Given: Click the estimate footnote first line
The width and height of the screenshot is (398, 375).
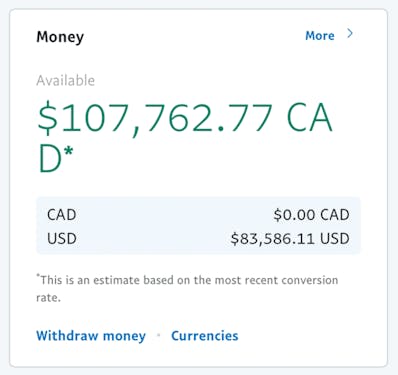Looking at the screenshot, I should pyautogui.click(x=187, y=280).
